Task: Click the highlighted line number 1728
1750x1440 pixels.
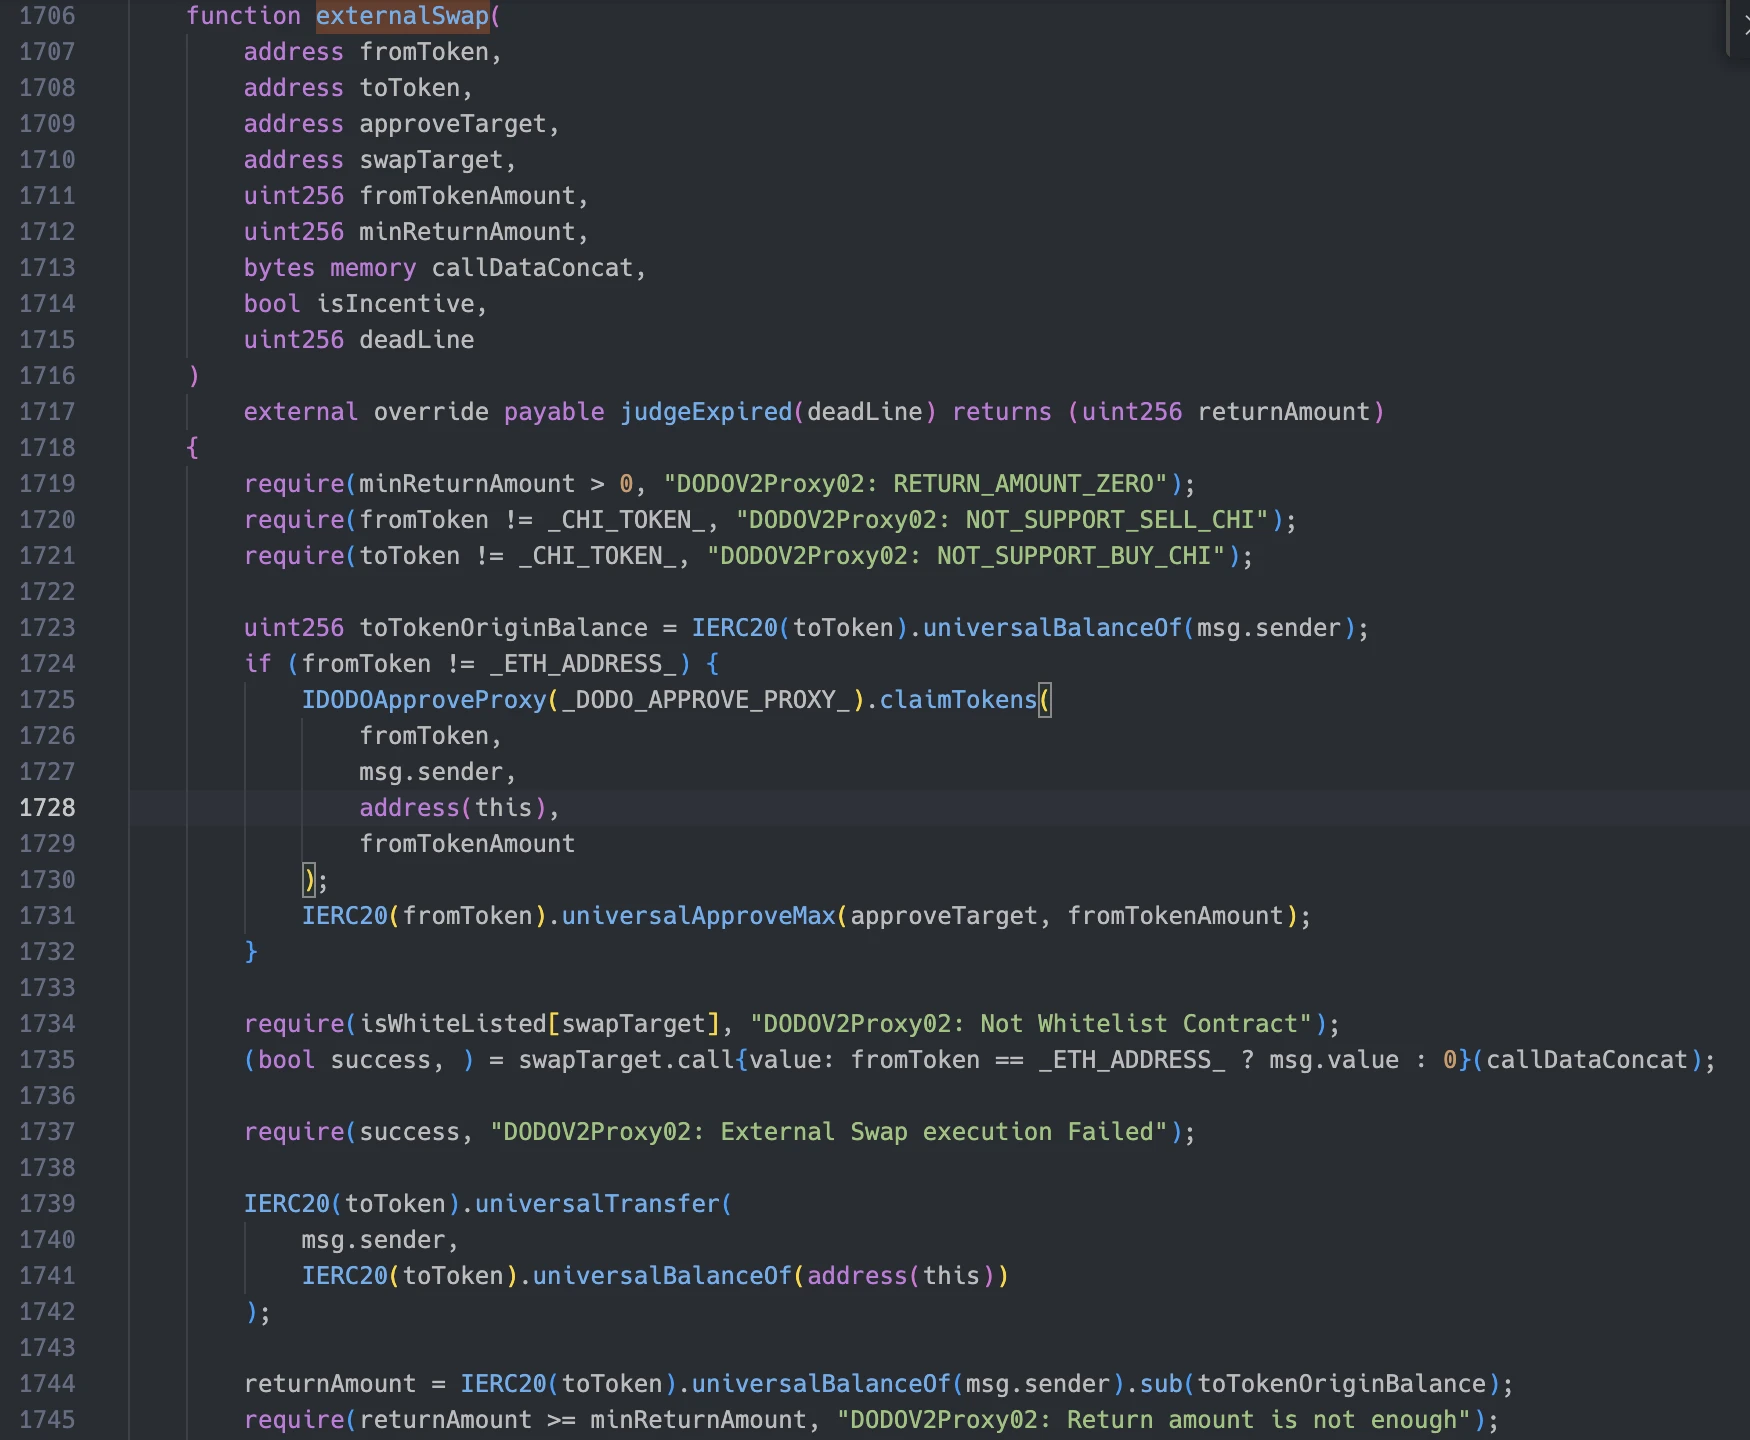Action: (x=47, y=807)
